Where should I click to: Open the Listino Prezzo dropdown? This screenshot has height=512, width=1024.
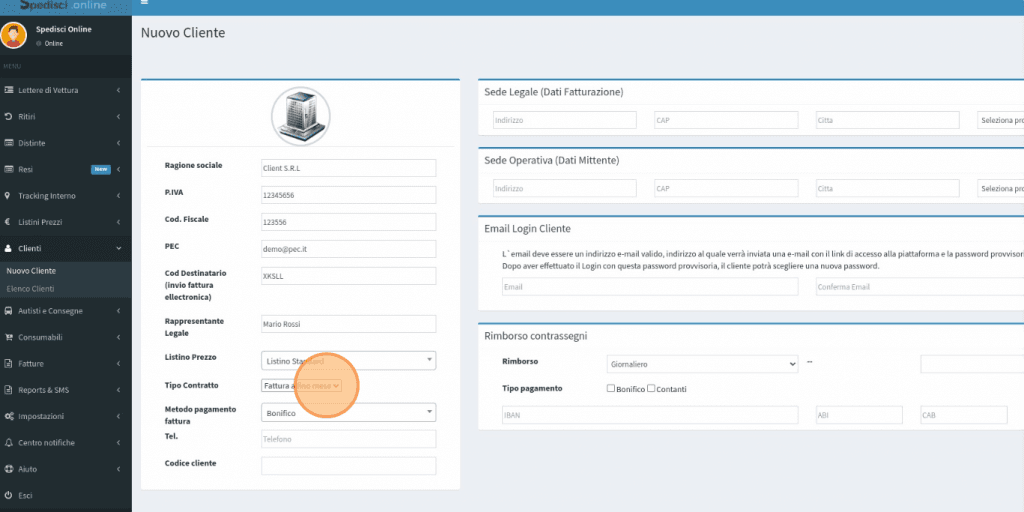(x=349, y=360)
